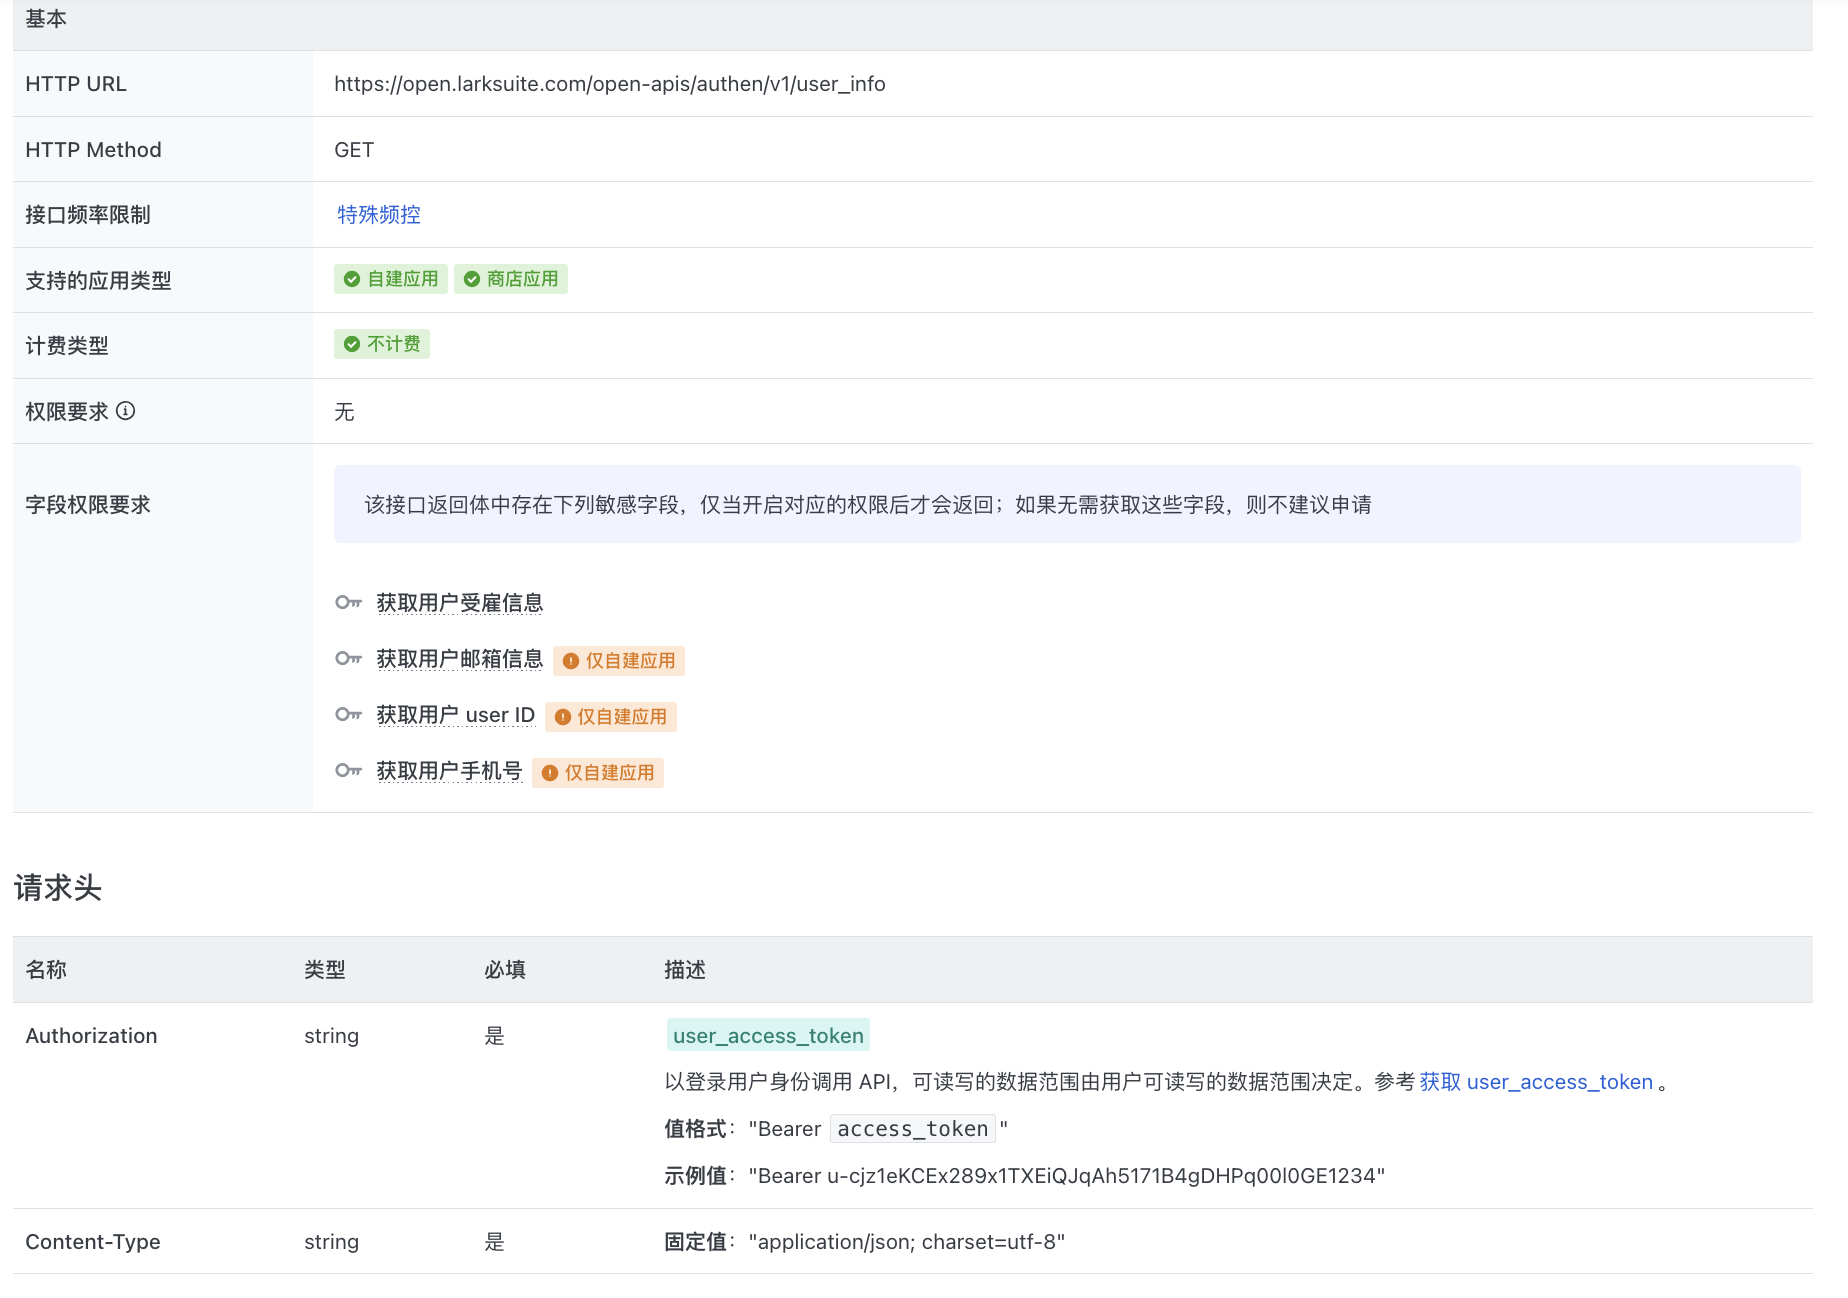Open the 特殊频控 rate limit link

(379, 215)
